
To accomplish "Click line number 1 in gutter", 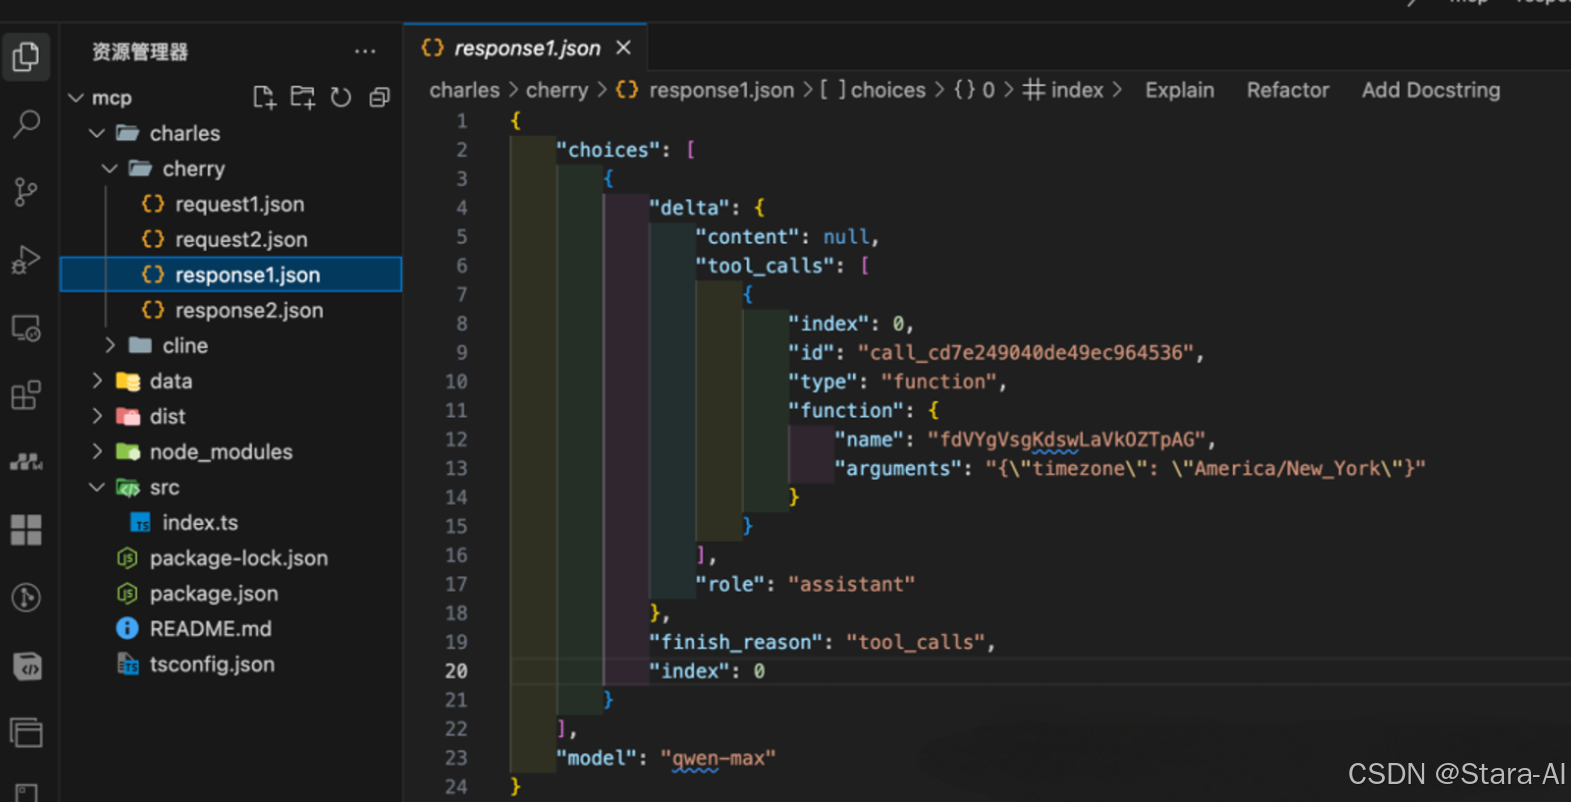I will pos(462,121).
